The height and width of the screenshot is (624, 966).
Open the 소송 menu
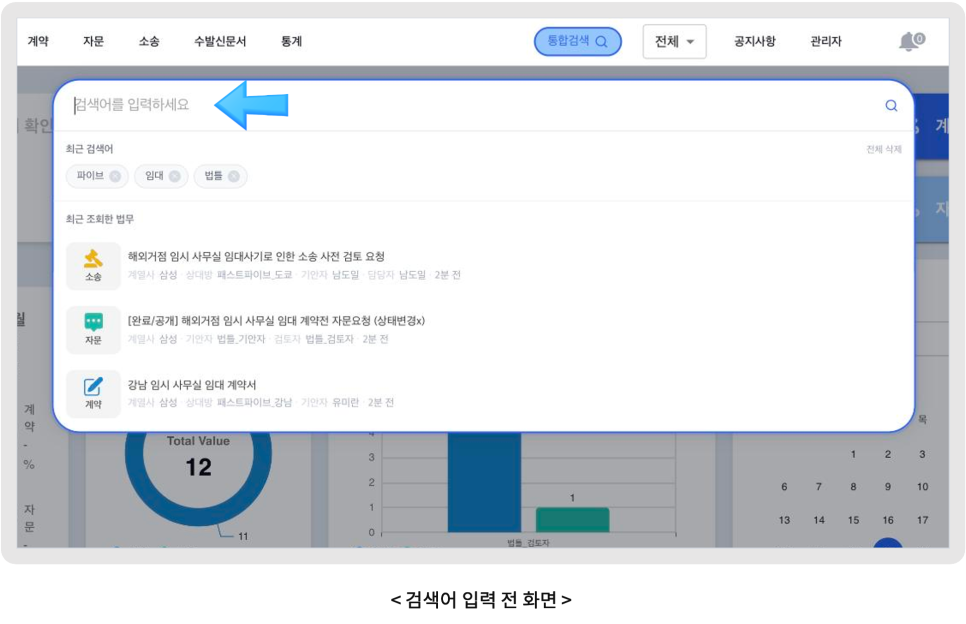point(149,41)
